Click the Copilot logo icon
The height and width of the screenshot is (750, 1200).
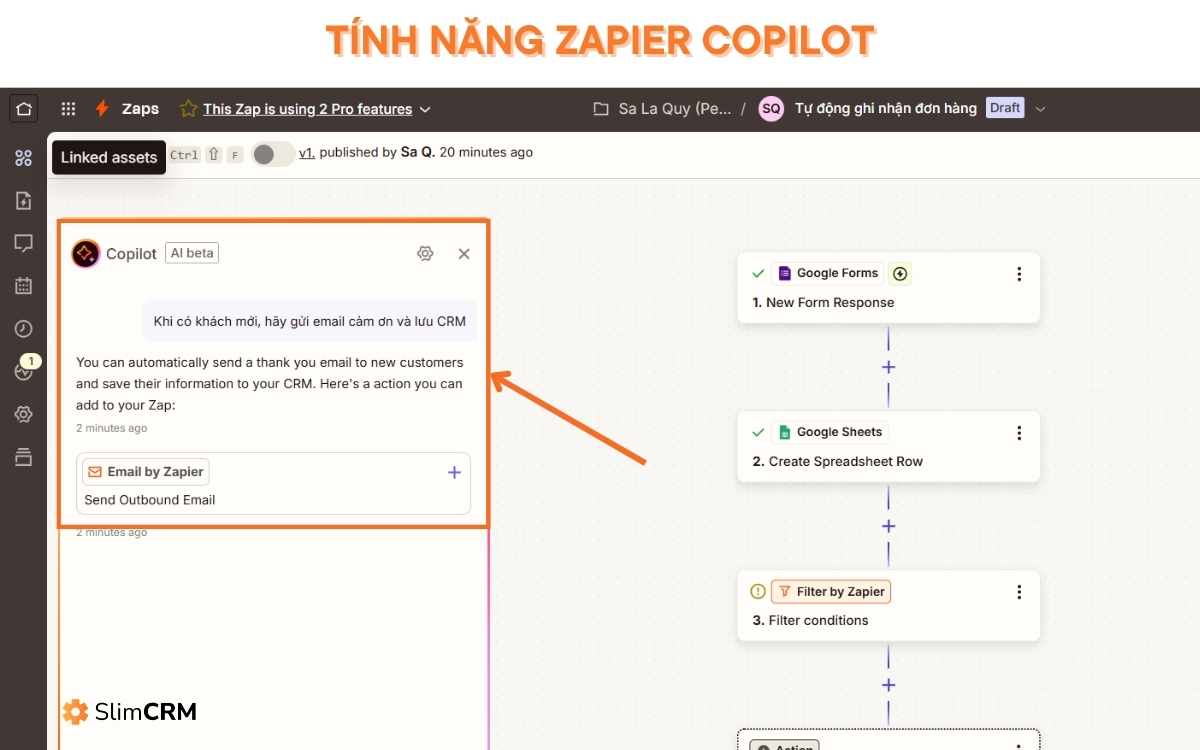coord(85,253)
